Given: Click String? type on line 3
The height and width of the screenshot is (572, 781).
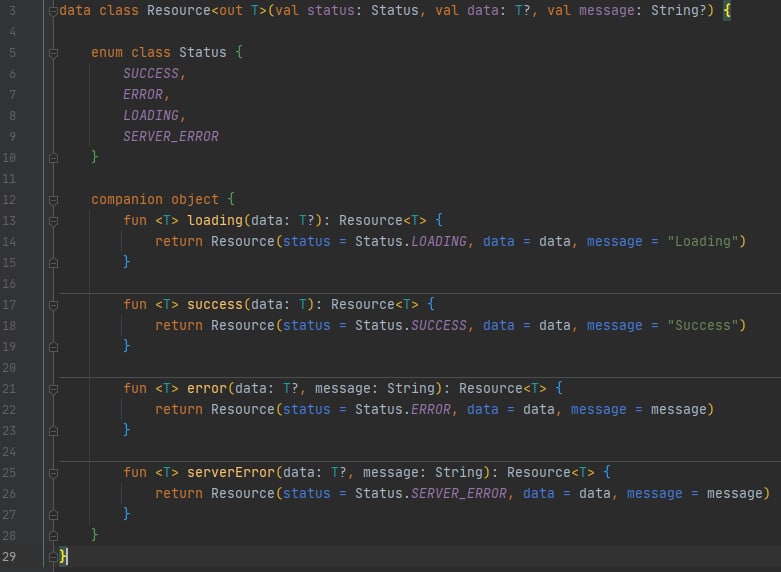Looking at the screenshot, I should click(x=678, y=10).
